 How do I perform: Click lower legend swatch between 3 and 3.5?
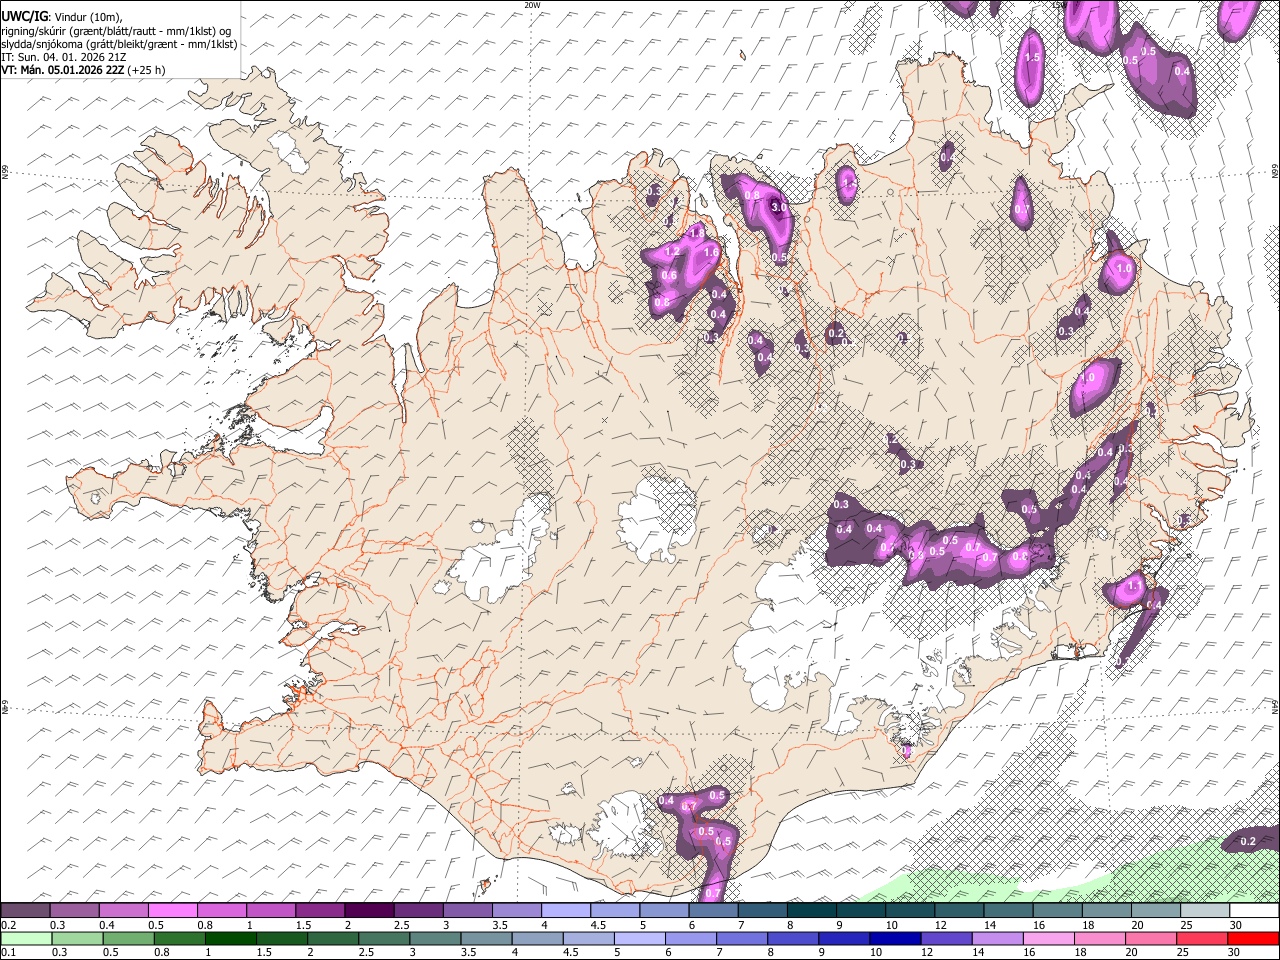click(x=434, y=939)
